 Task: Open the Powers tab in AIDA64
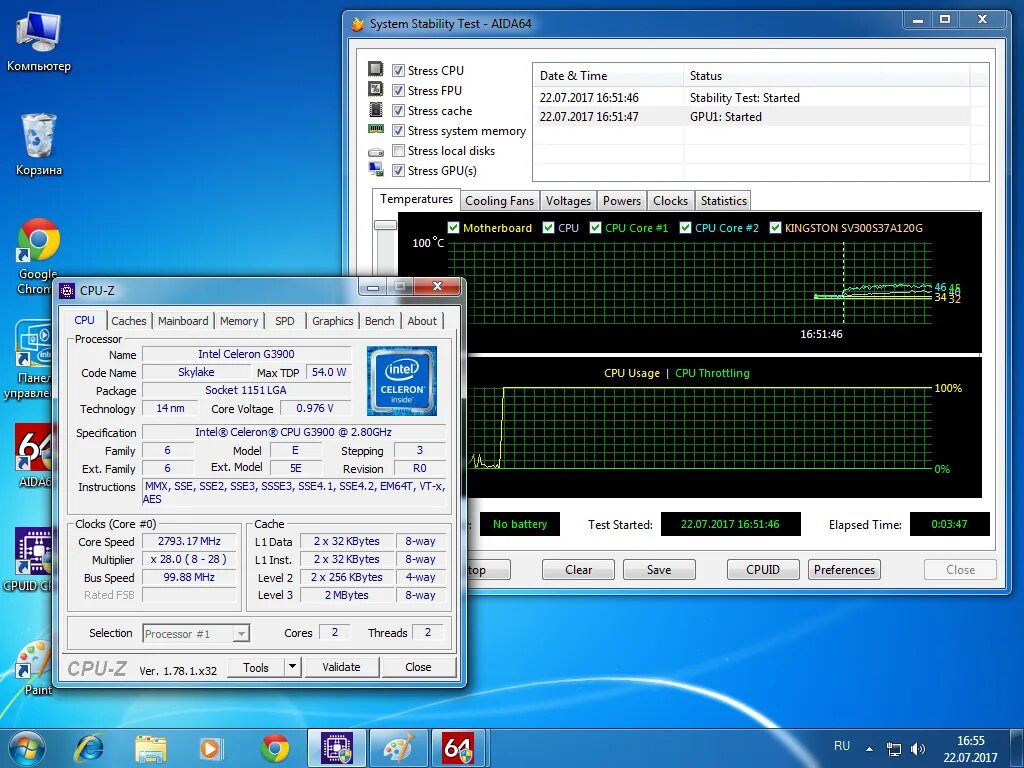tap(622, 201)
